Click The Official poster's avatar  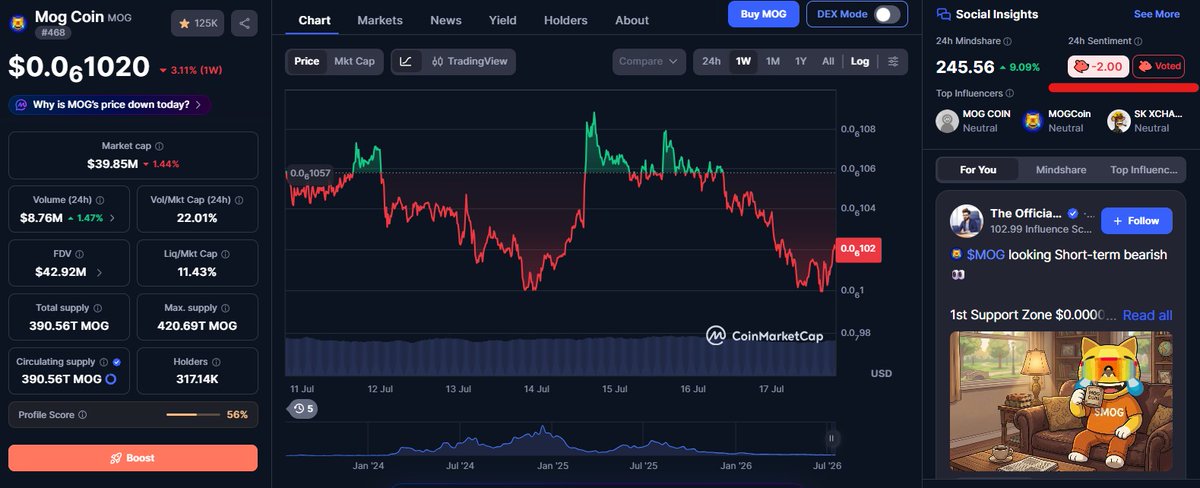click(965, 221)
